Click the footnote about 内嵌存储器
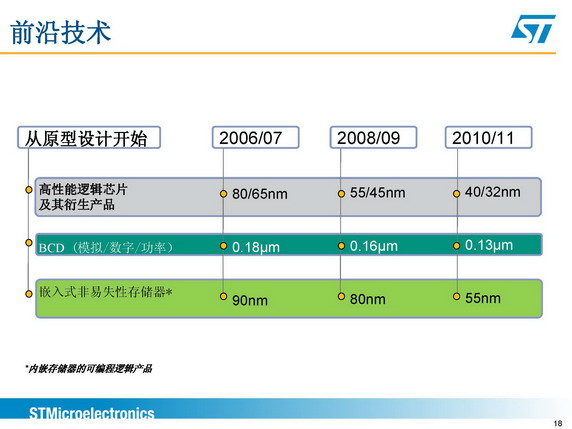The image size is (572, 429). pos(89,368)
